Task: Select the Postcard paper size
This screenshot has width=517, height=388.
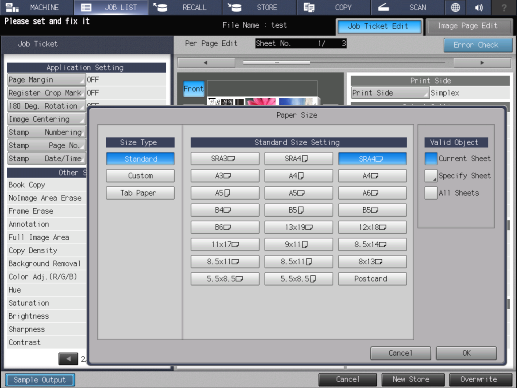Action: 372,279
